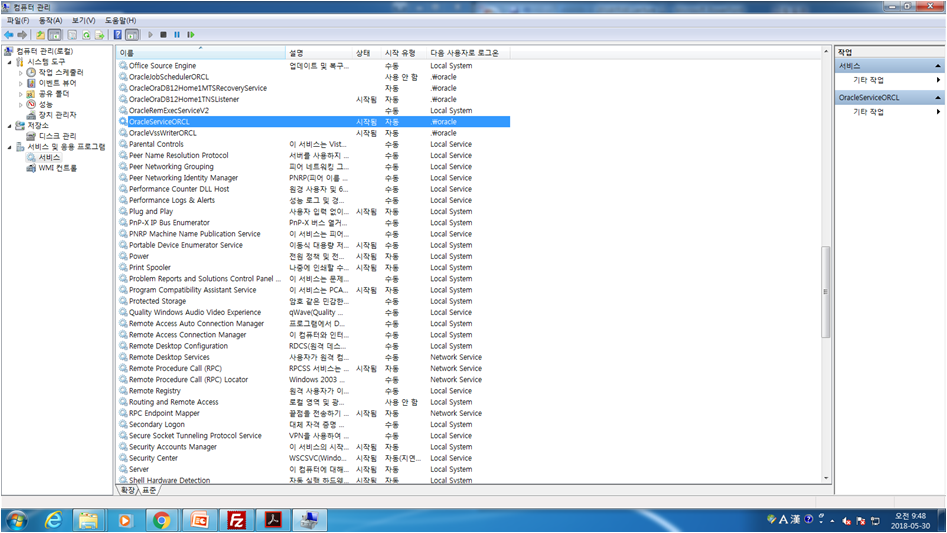
Task: Show hidden tray icons with the up arrow
Action: click(x=833, y=521)
